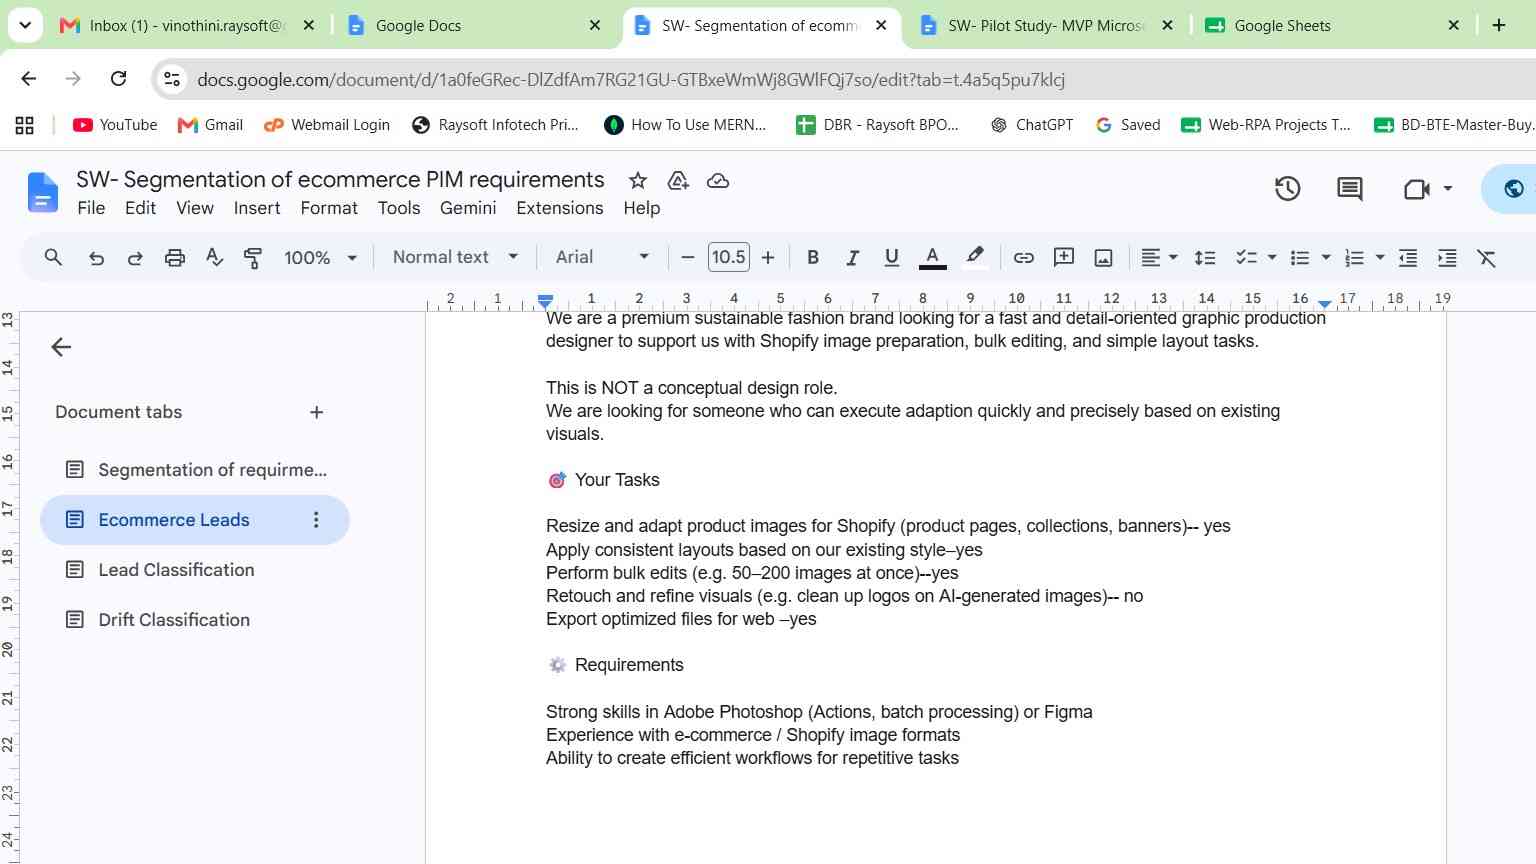
Task: Toggle italic formatting
Action: click(852, 258)
